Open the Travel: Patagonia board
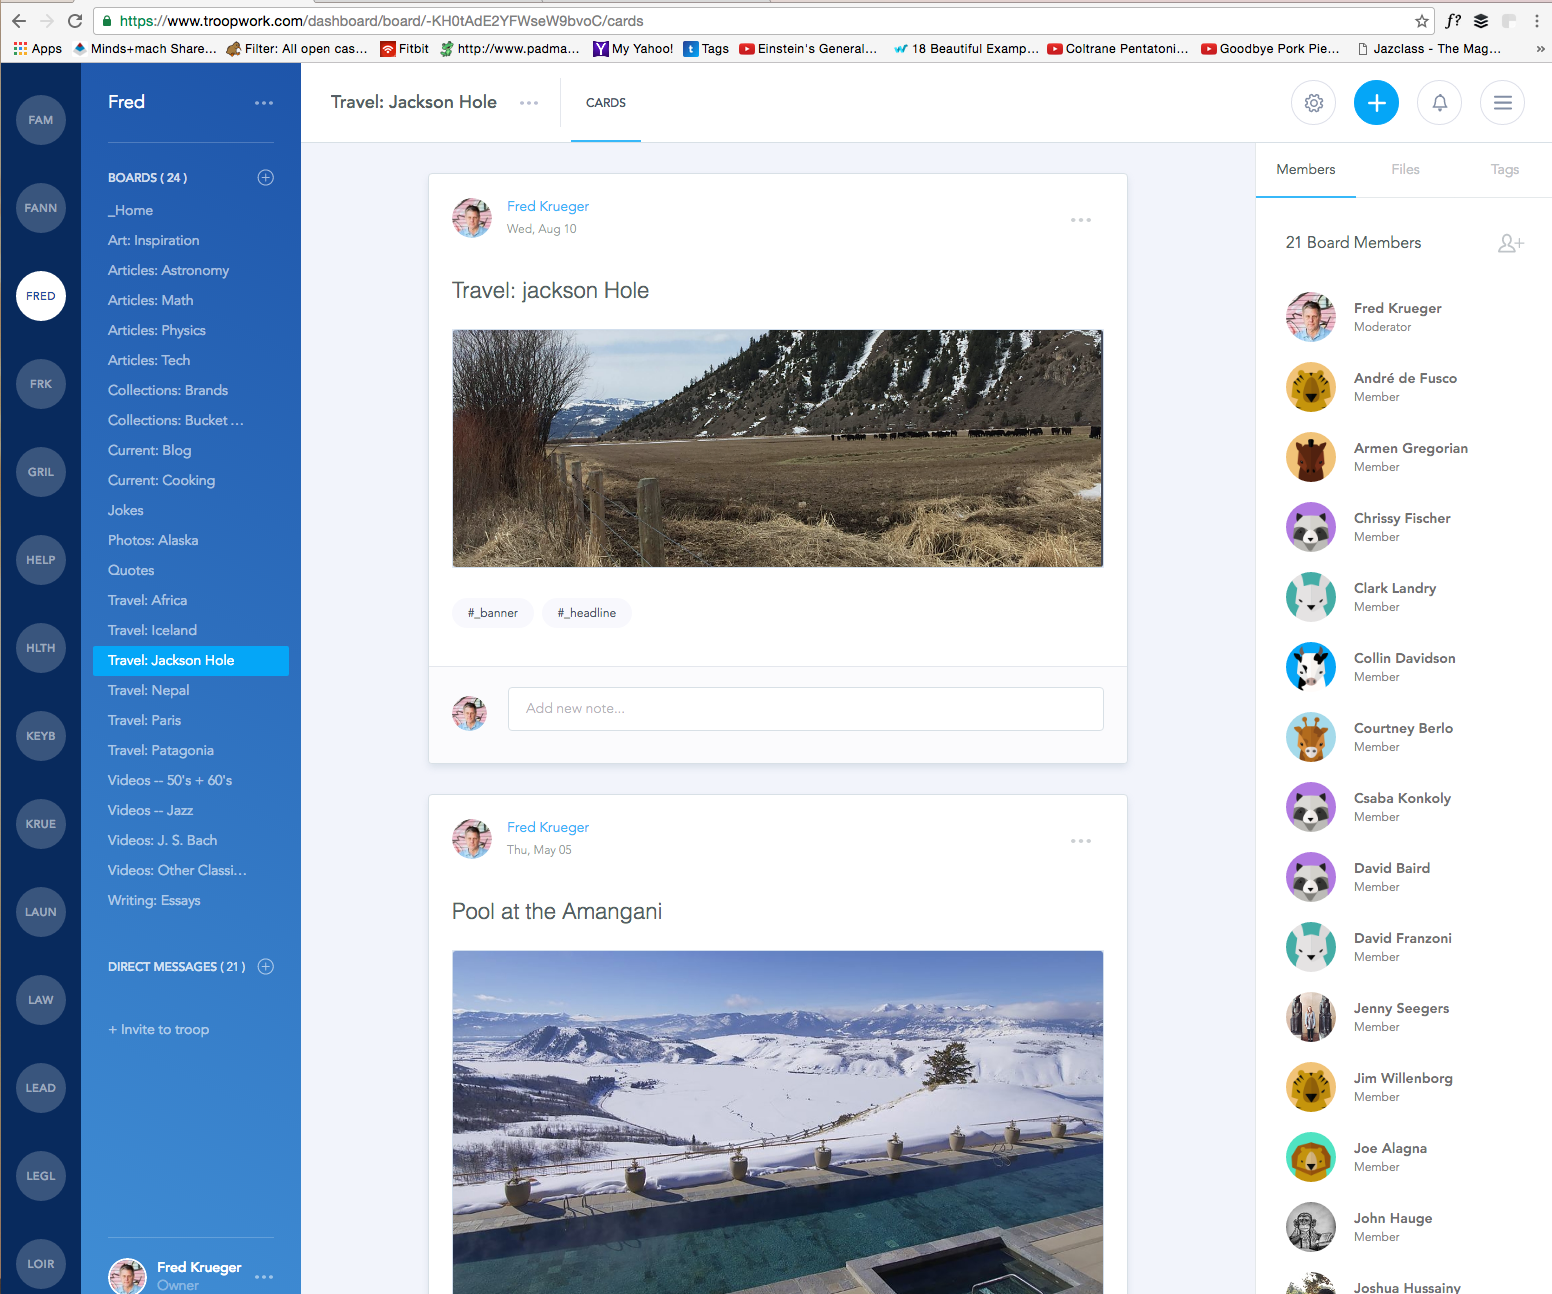This screenshot has height=1294, width=1552. 161,750
